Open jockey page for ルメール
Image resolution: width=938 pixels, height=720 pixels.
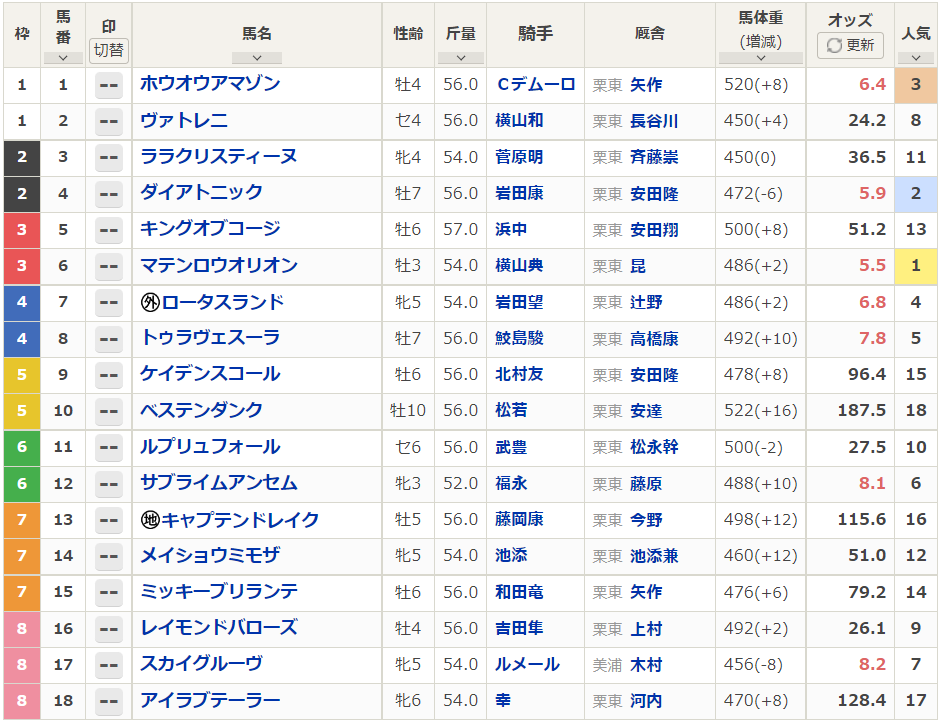point(528,664)
